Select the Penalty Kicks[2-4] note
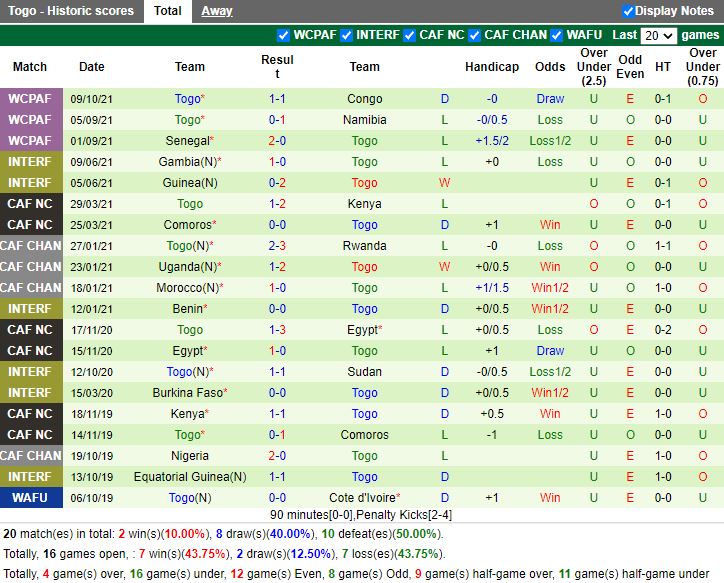The height and width of the screenshot is (583, 724). click(x=404, y=515)
